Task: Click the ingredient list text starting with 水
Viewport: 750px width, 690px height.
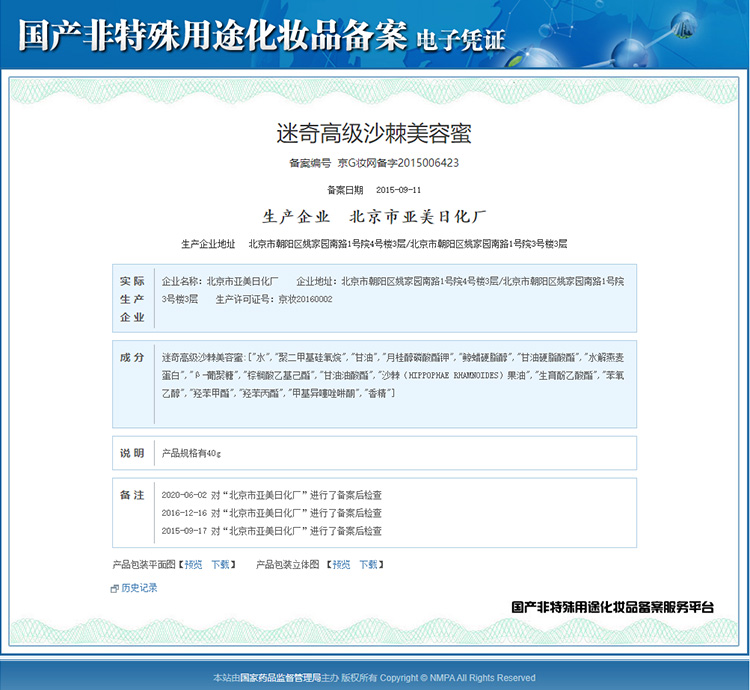Action: click(x=393, y=375)
